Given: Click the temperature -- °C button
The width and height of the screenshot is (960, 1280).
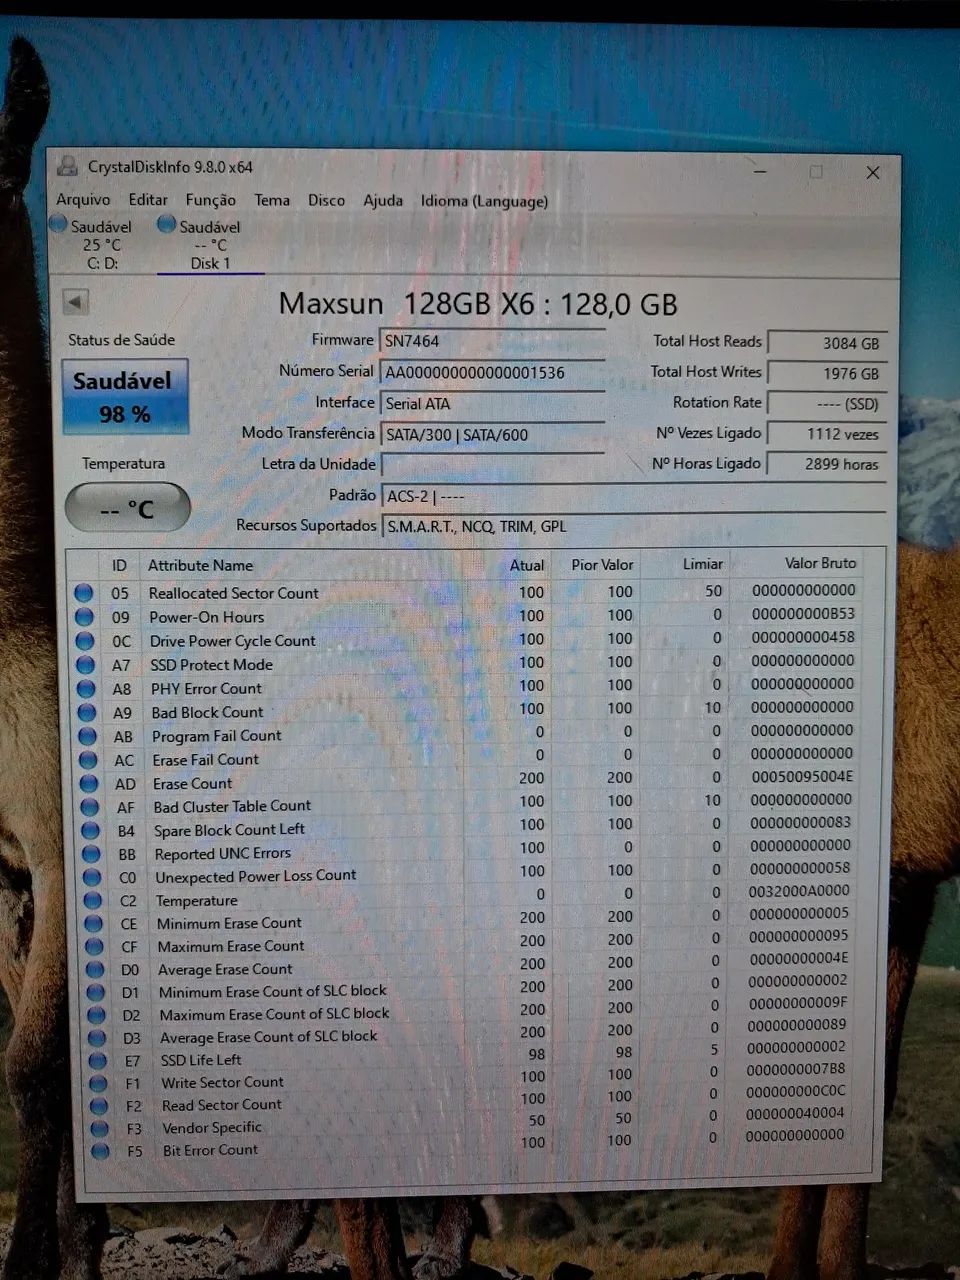Looking at the screenshot, I should pyautogui.click(x=127, y=508).
